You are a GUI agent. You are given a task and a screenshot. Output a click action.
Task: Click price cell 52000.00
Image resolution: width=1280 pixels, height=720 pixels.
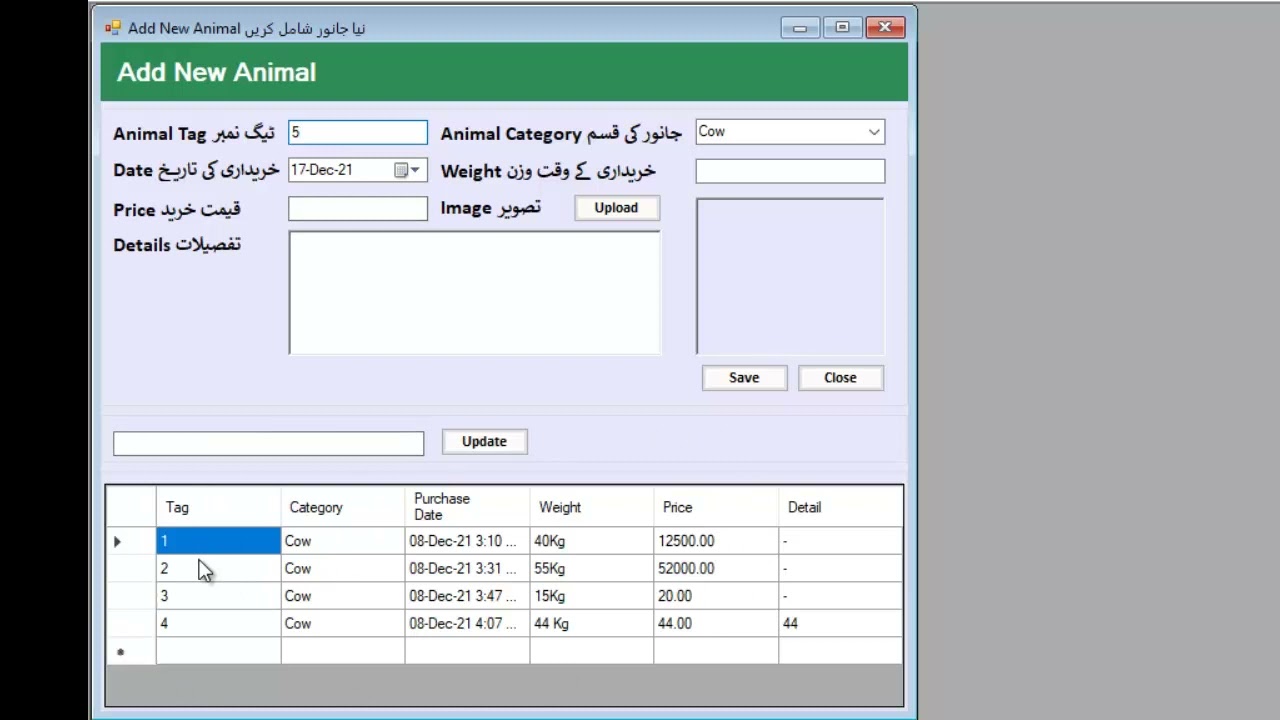tap(716, 568)
